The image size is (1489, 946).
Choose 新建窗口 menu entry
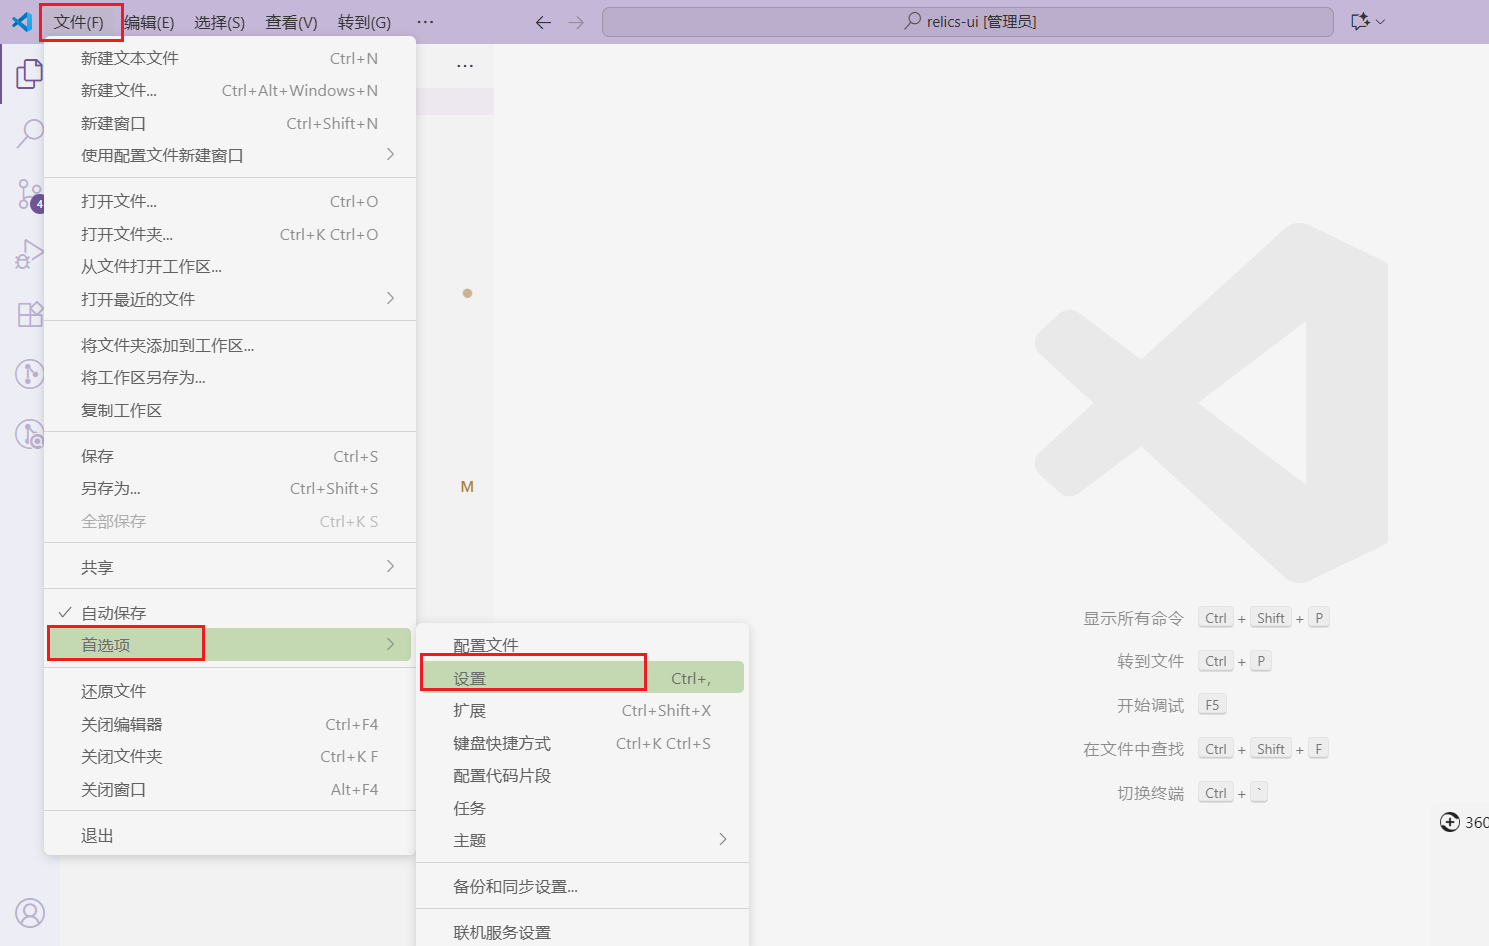(x=230, y=123)
